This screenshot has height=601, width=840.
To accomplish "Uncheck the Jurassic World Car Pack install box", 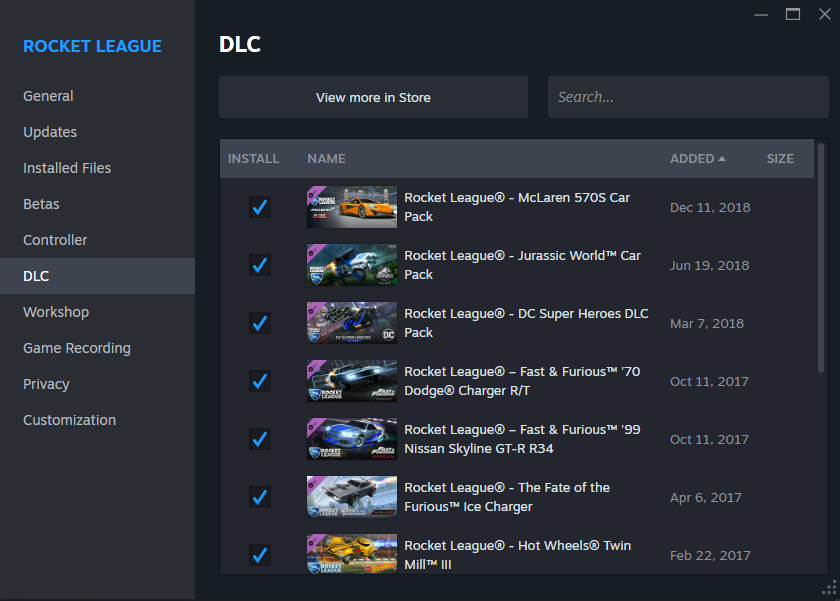I will point(259,265).
